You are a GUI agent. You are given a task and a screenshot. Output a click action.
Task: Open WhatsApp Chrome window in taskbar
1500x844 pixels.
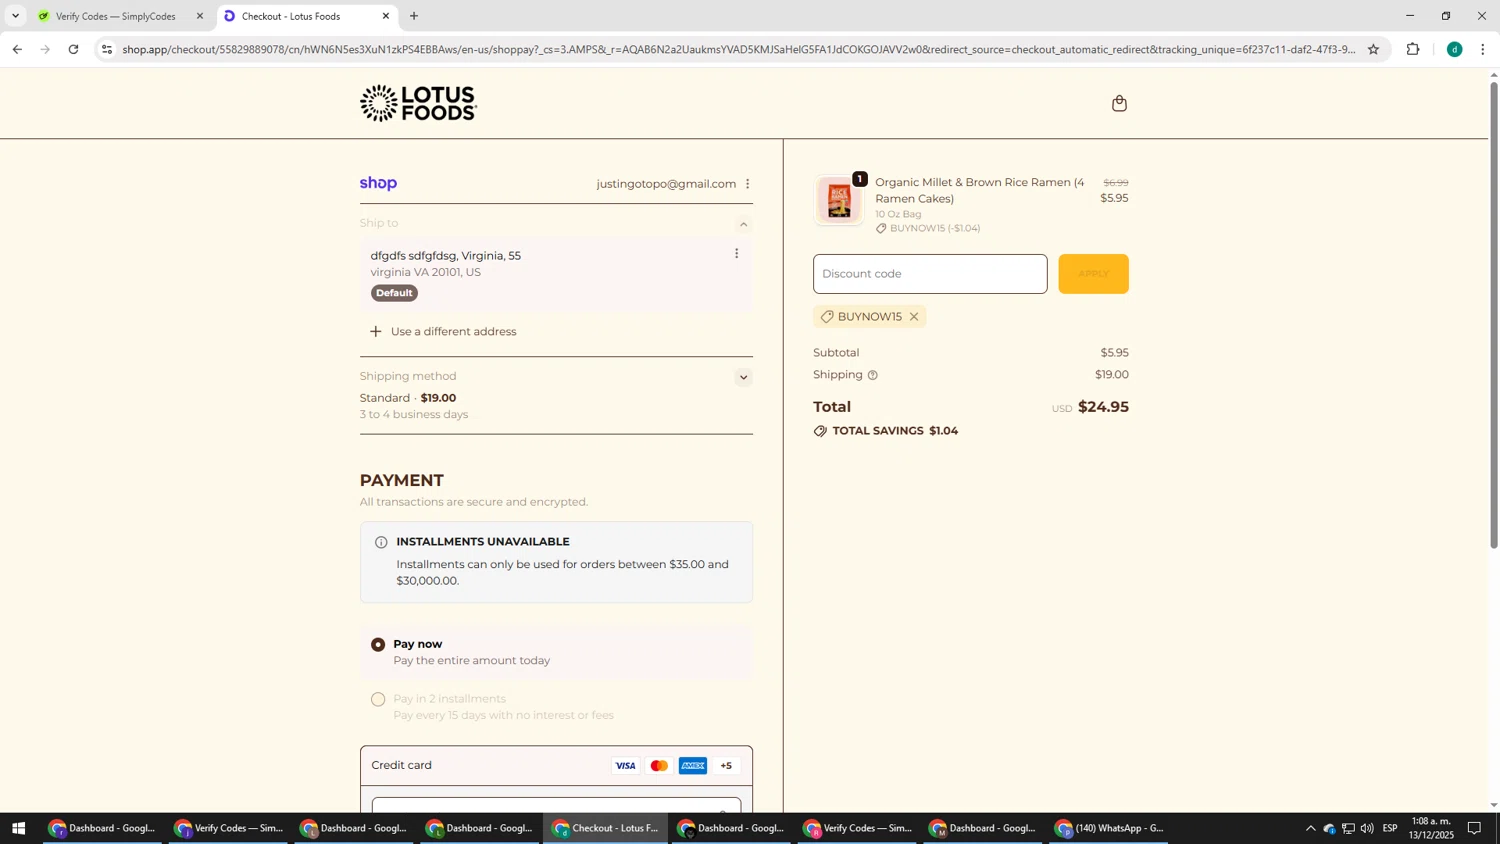[x=1110, y=828]
